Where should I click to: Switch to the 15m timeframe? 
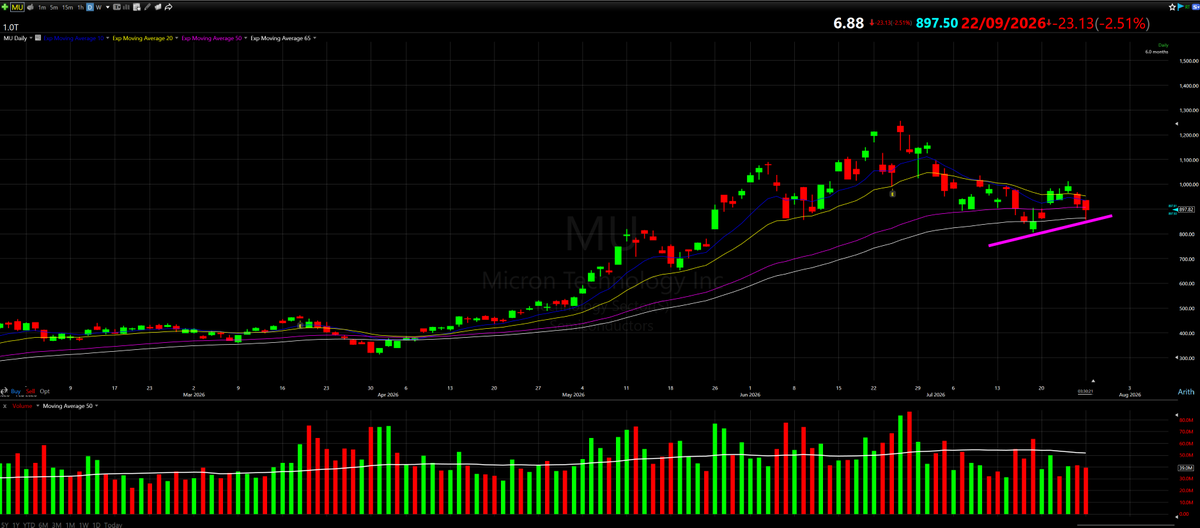(x=67, y=7)
